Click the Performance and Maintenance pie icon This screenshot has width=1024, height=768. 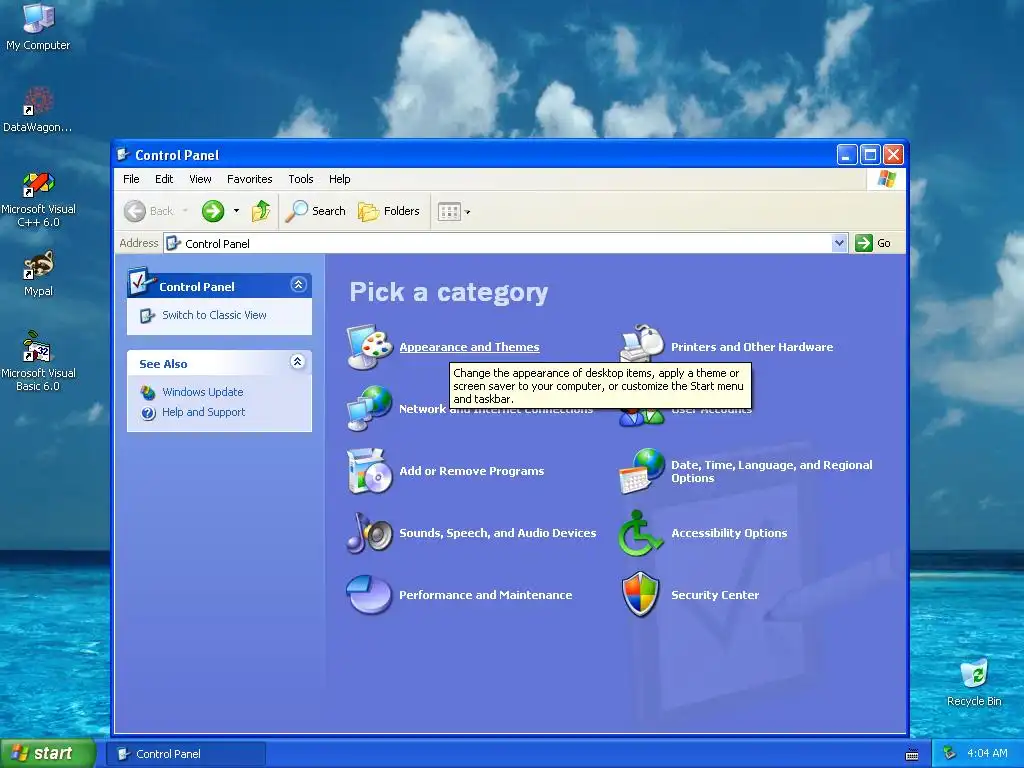tap(369, 595)
